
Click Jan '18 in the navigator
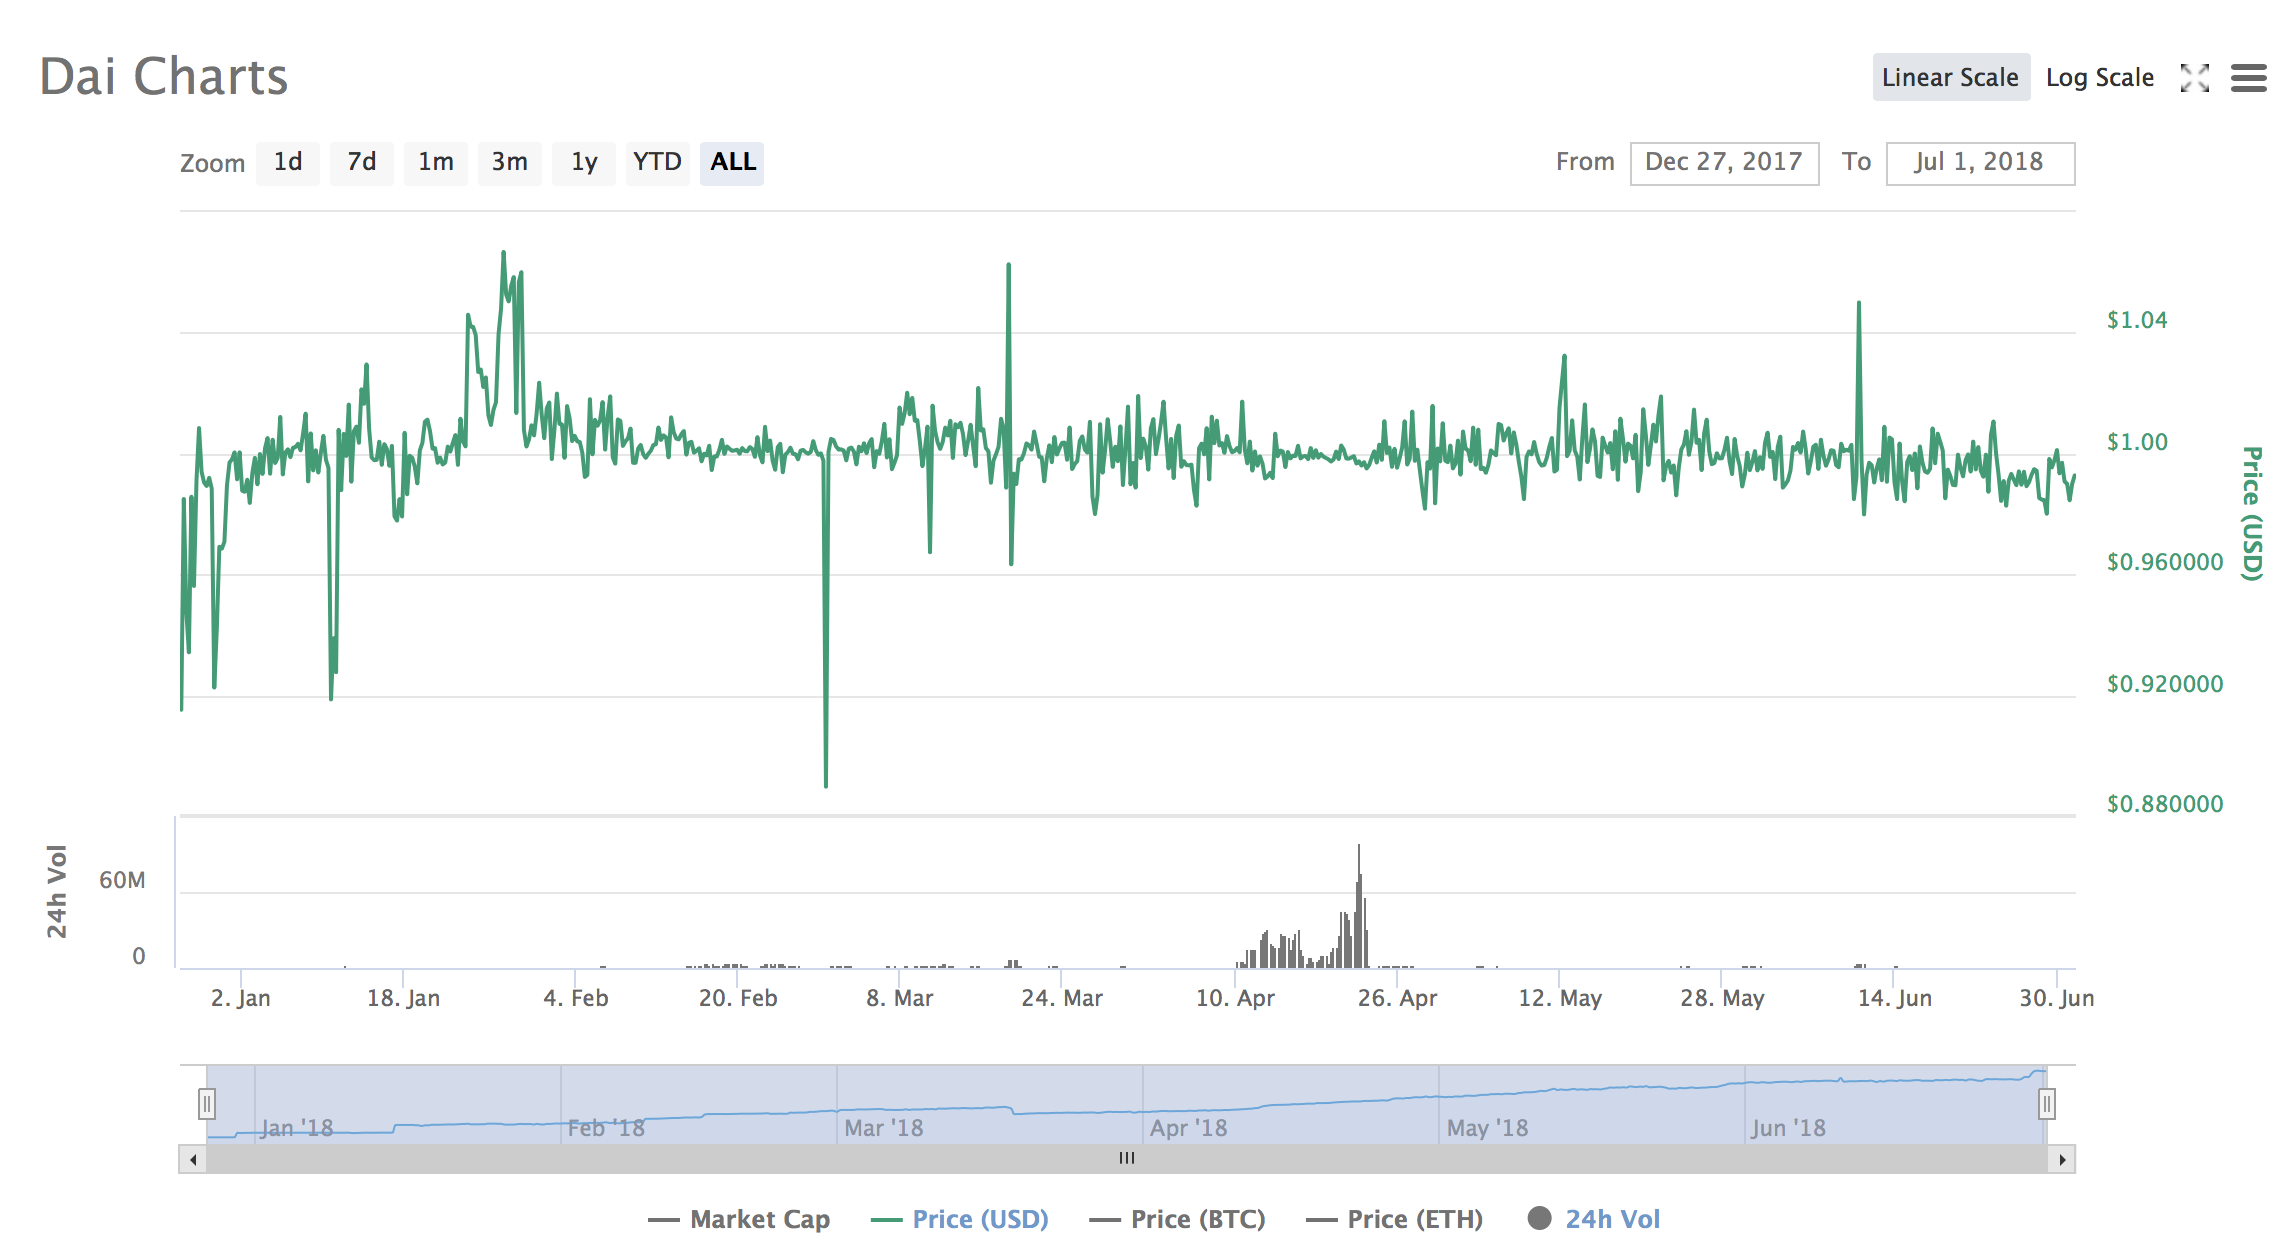click(296, 1128)
